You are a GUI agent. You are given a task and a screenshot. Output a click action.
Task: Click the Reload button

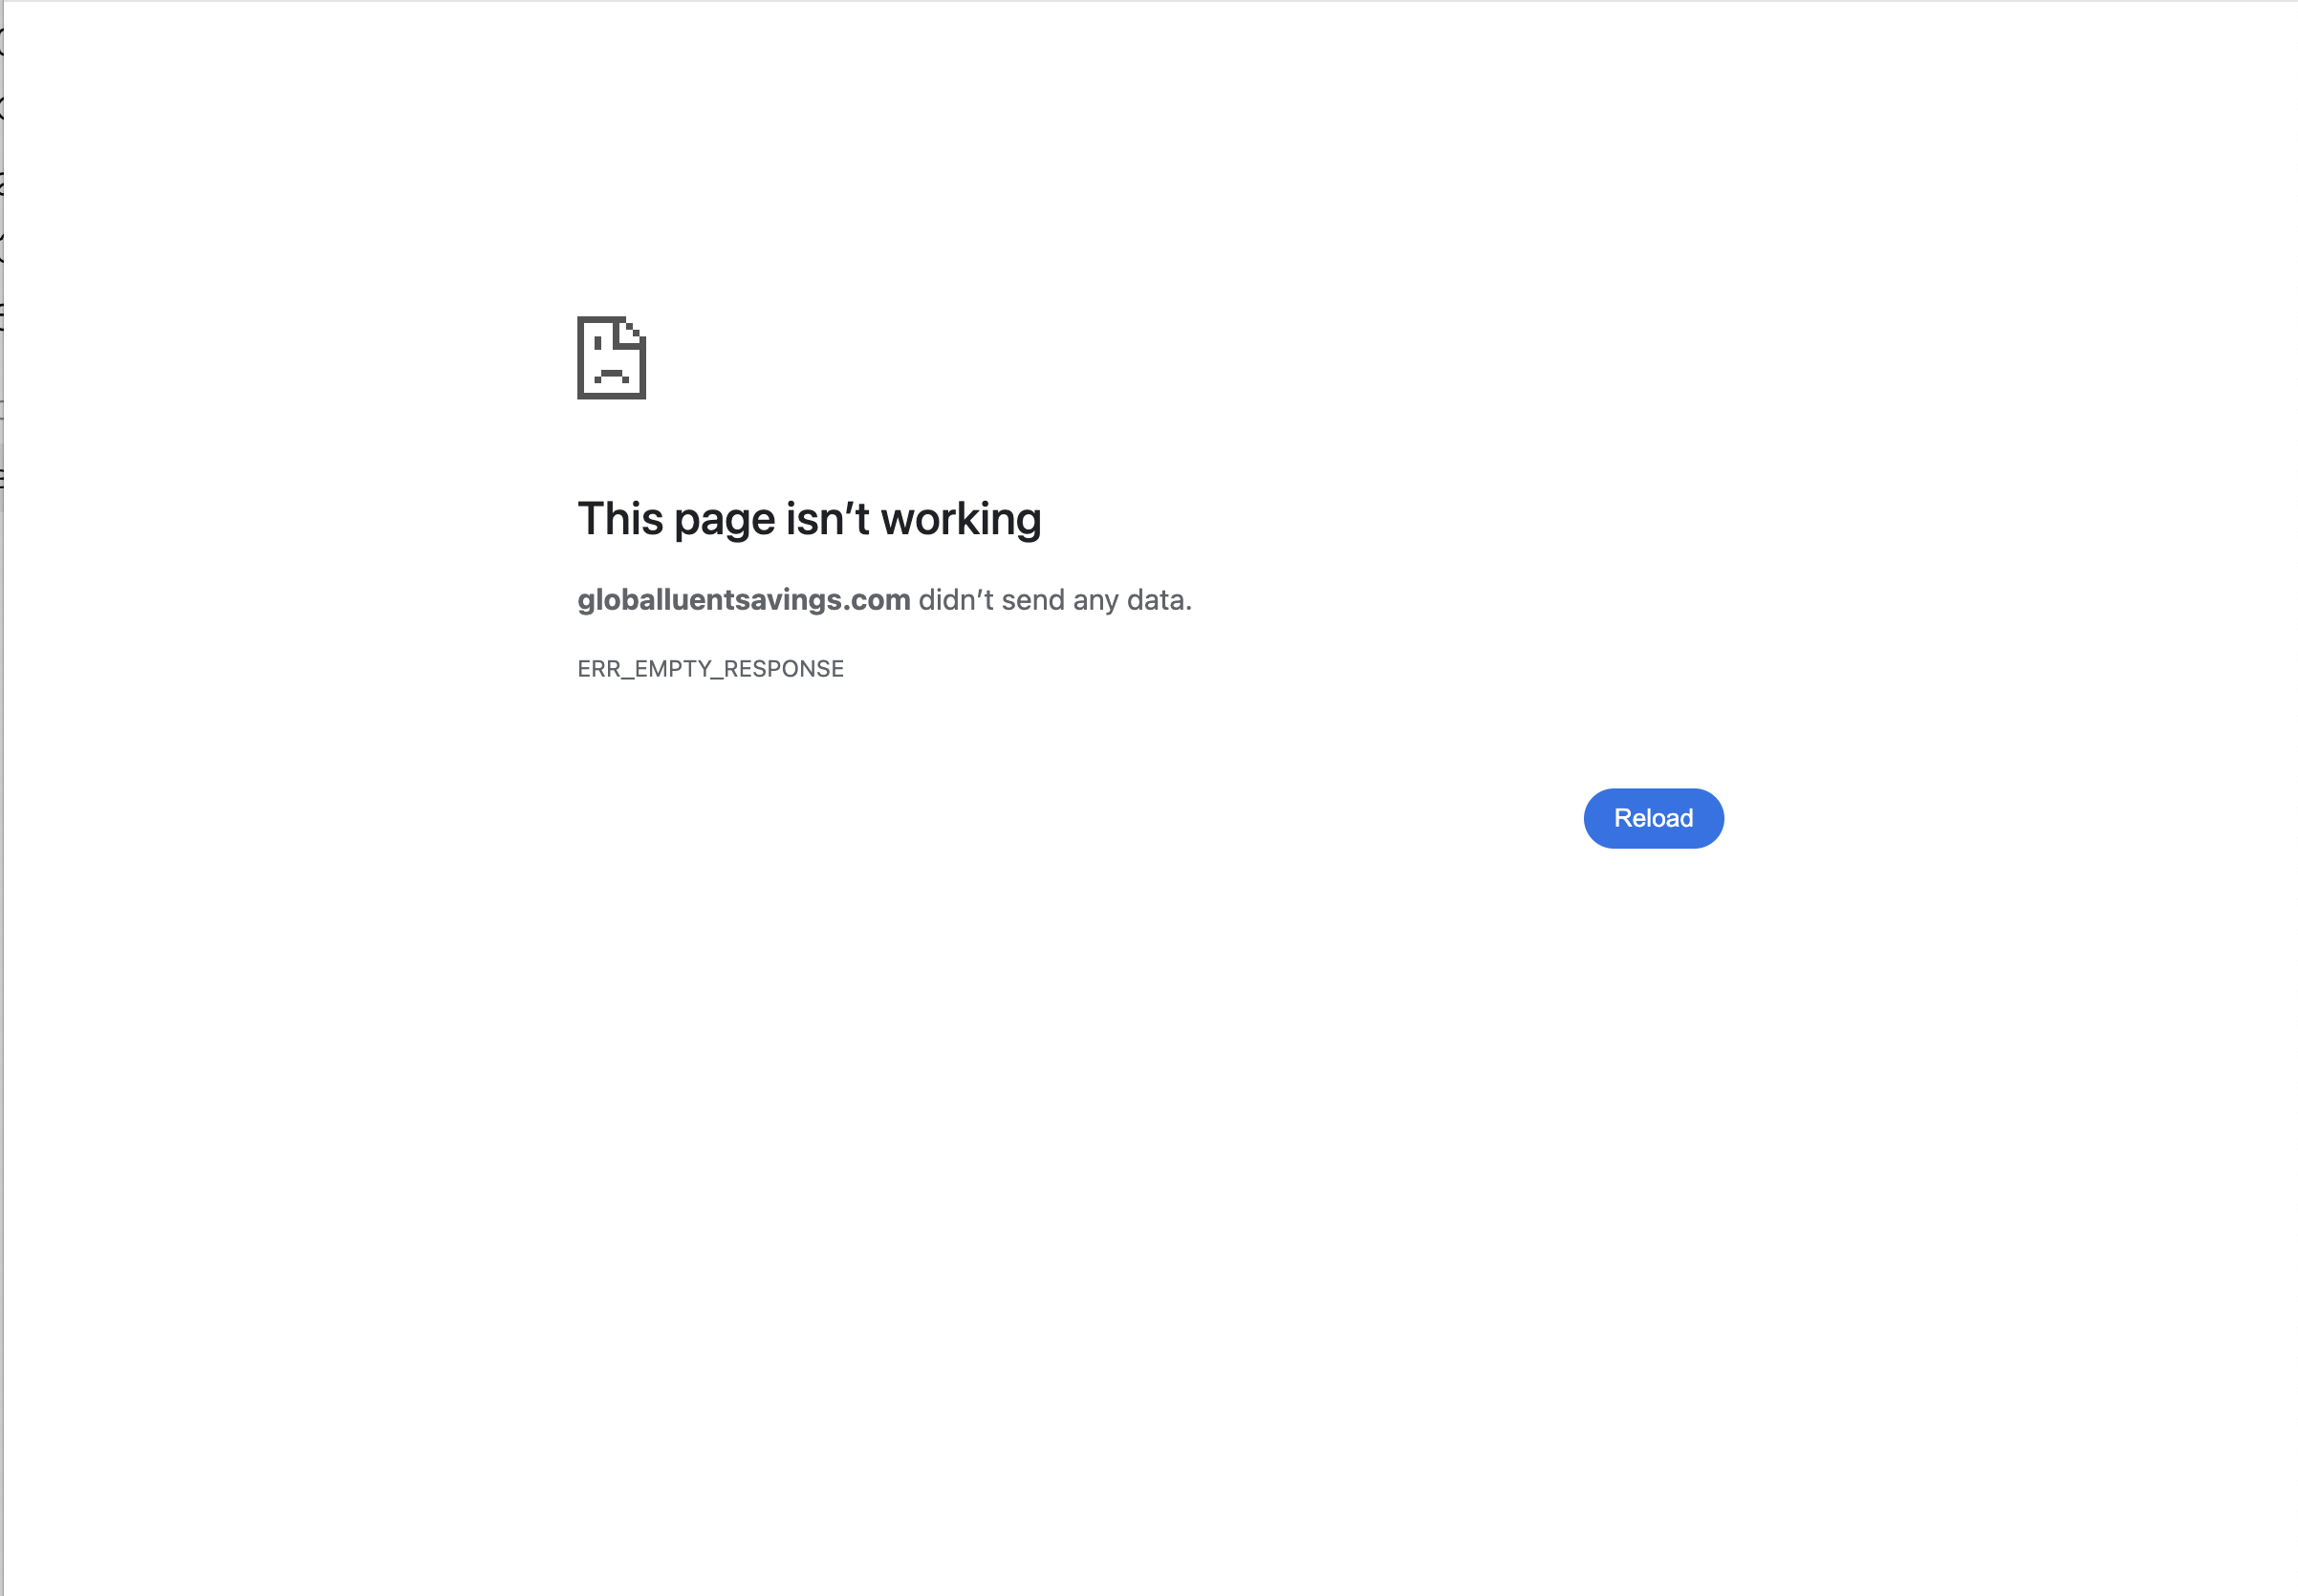click(x=1653, y=818)
